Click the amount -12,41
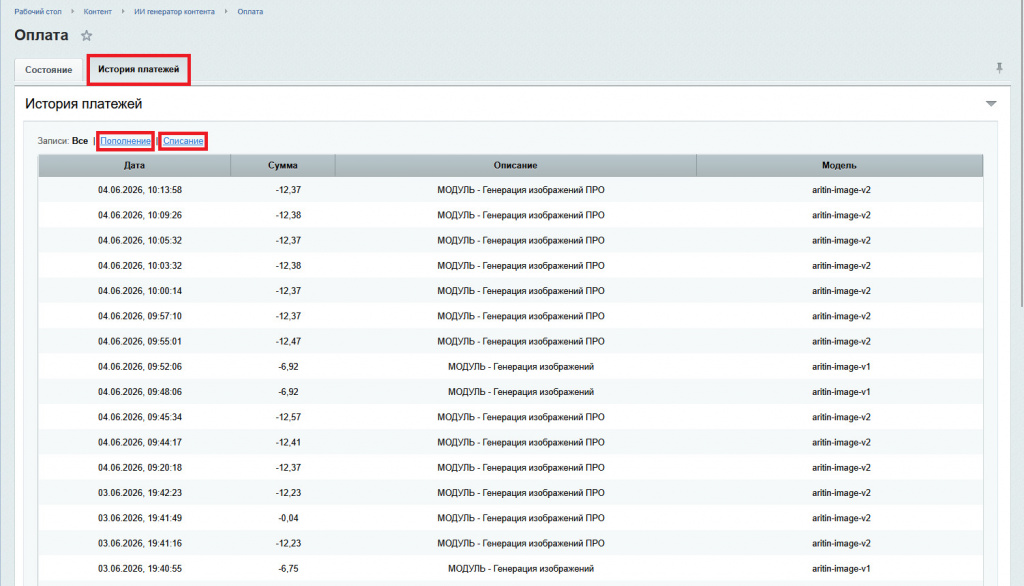The height and width of the screenshot is (586, 1024). (288, 443)
